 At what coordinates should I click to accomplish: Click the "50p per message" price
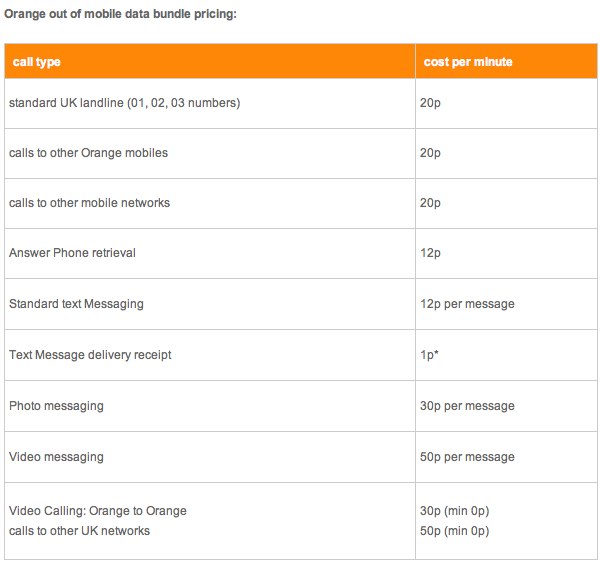[x=468, y=457]
